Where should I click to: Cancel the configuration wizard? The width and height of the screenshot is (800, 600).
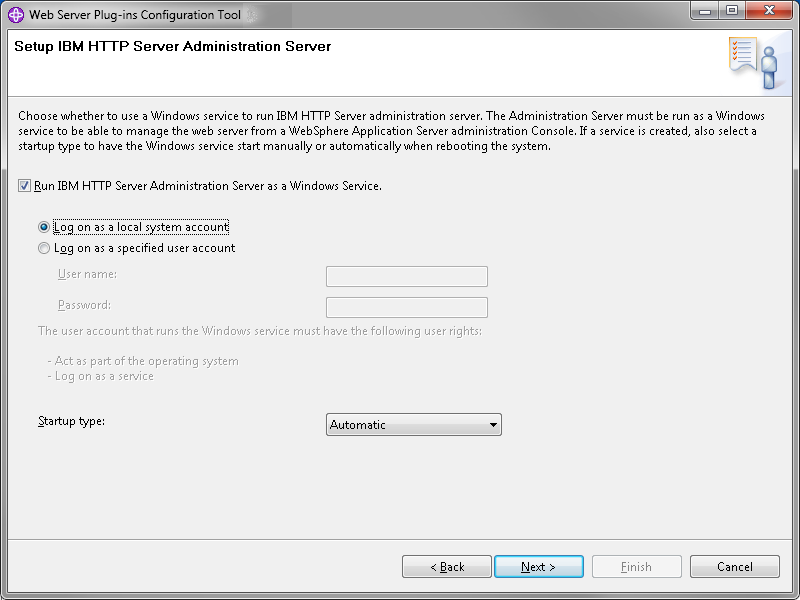tap(735, 566)
